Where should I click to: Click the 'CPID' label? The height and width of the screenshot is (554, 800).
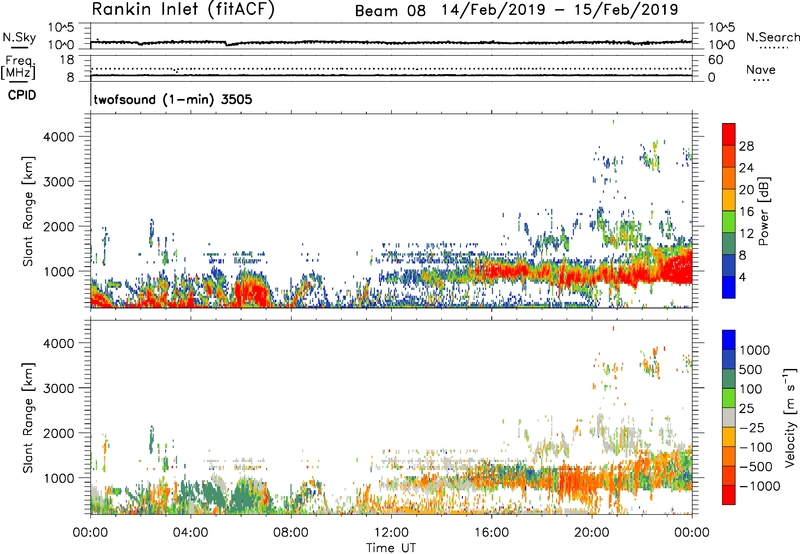tap(22, 95)
